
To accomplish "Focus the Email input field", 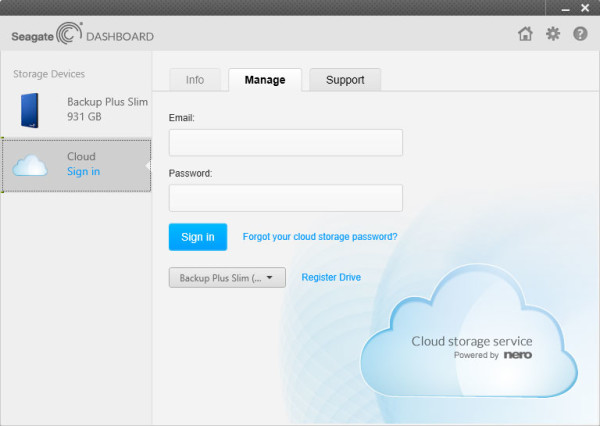I will pyautogui.click(x=286, y=142).
